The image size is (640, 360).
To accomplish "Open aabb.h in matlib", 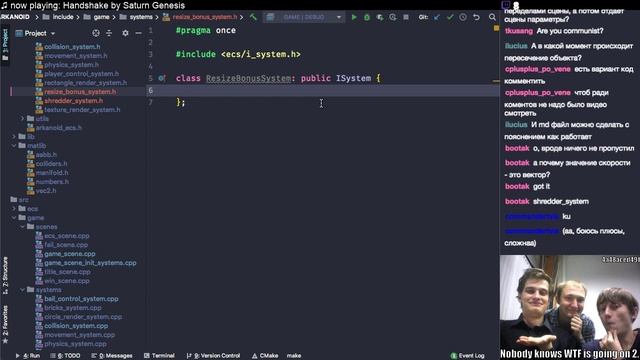I will [46, 154].
